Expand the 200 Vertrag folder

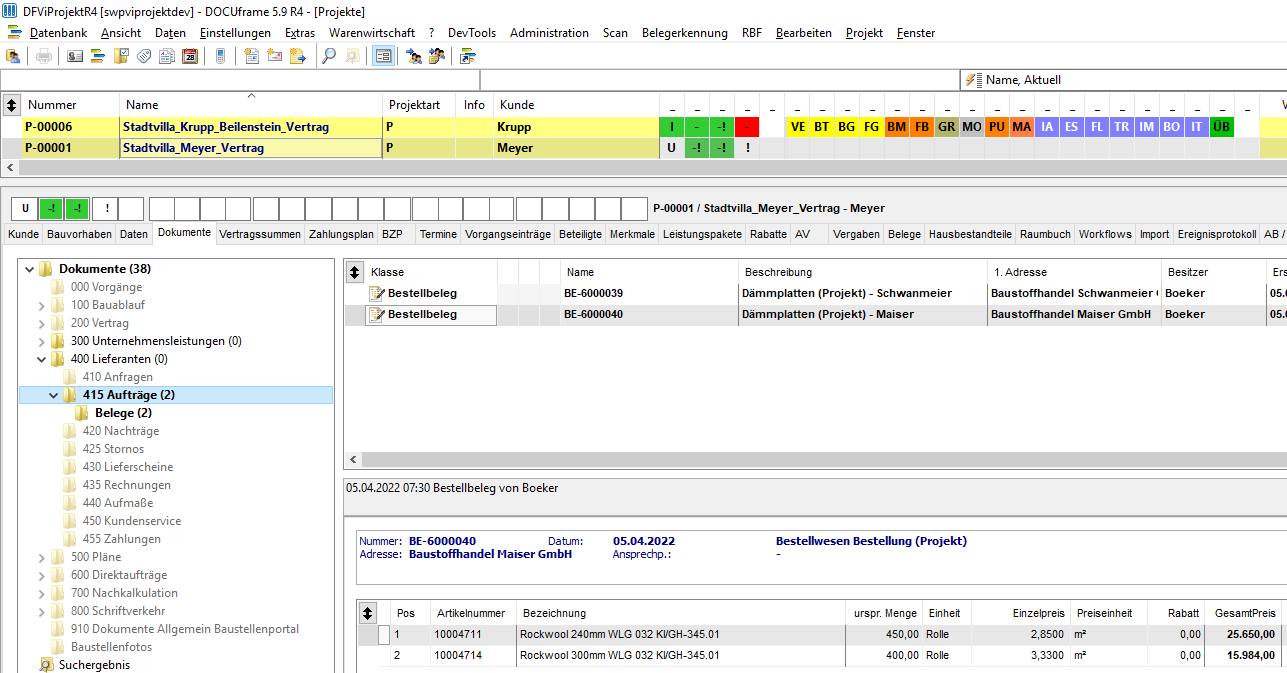pos(42,323)
